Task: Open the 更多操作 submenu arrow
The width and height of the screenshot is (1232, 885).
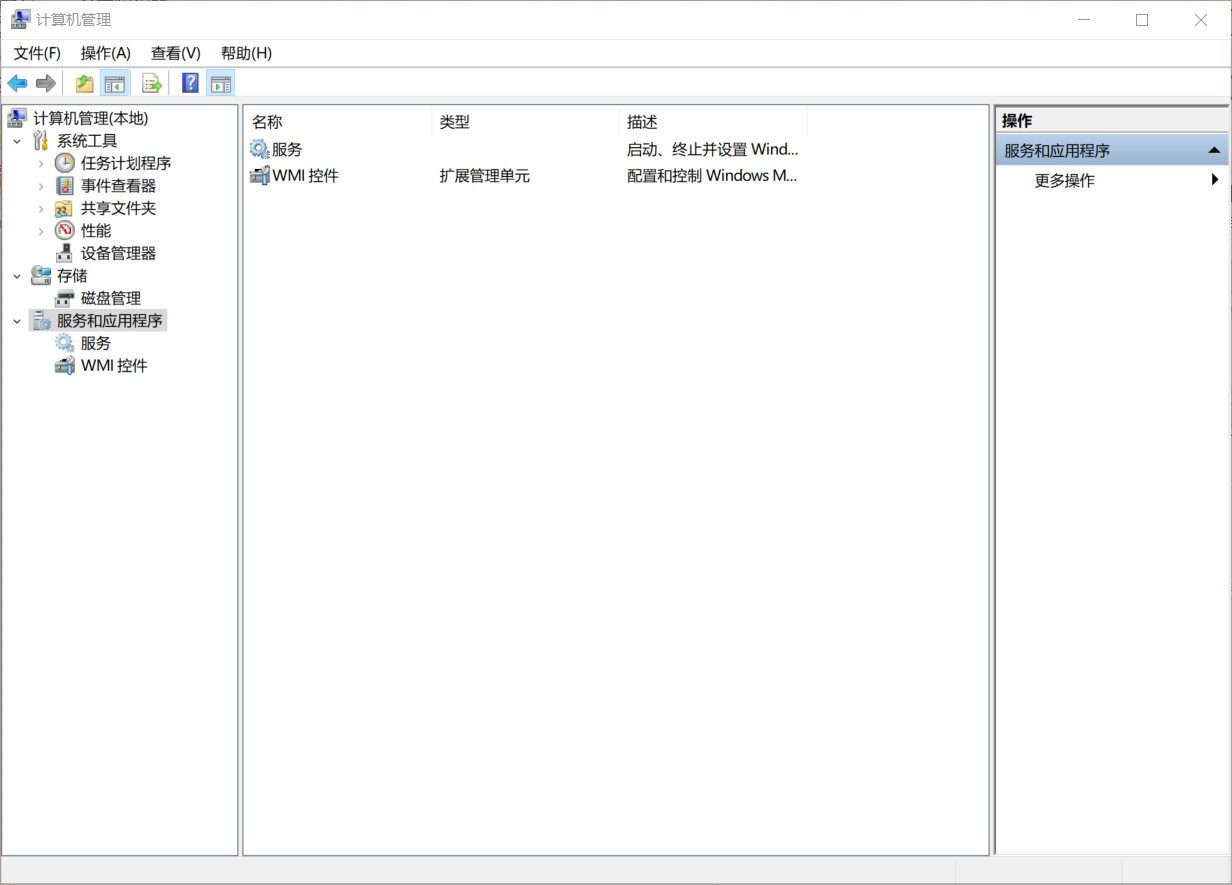Action: click(1215, 180)
